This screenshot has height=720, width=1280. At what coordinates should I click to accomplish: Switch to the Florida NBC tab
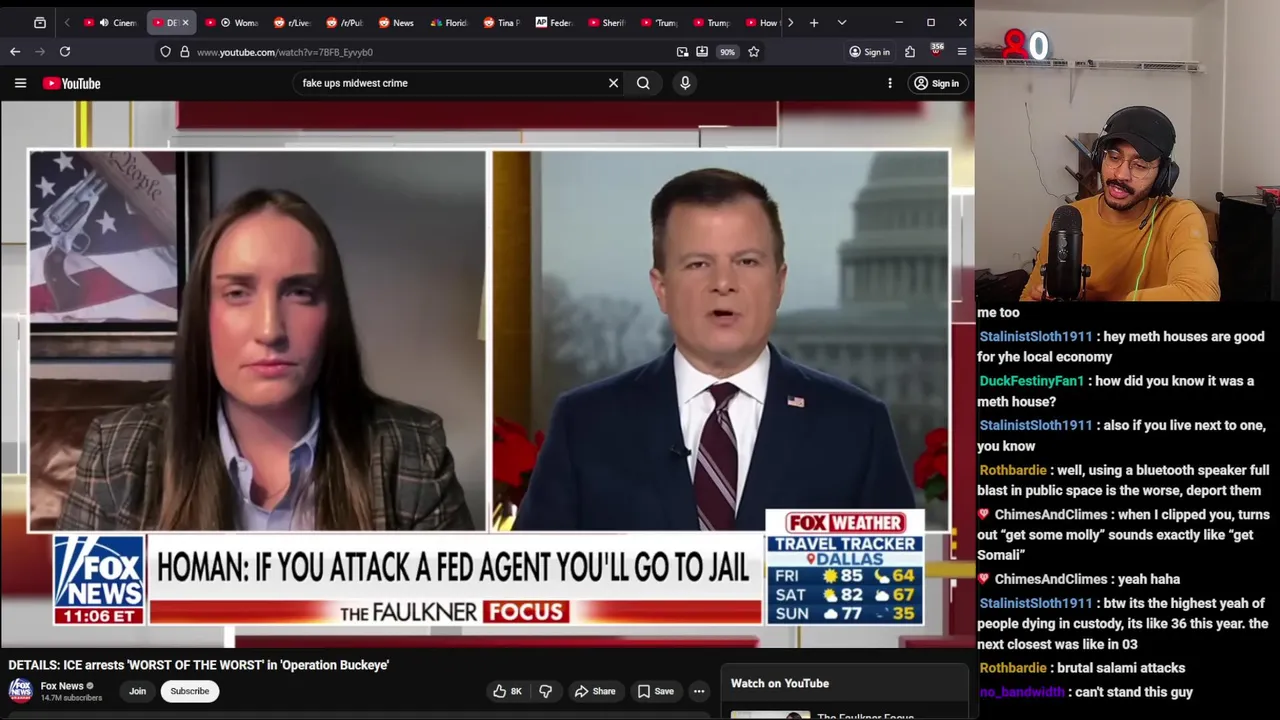(449, 22)
